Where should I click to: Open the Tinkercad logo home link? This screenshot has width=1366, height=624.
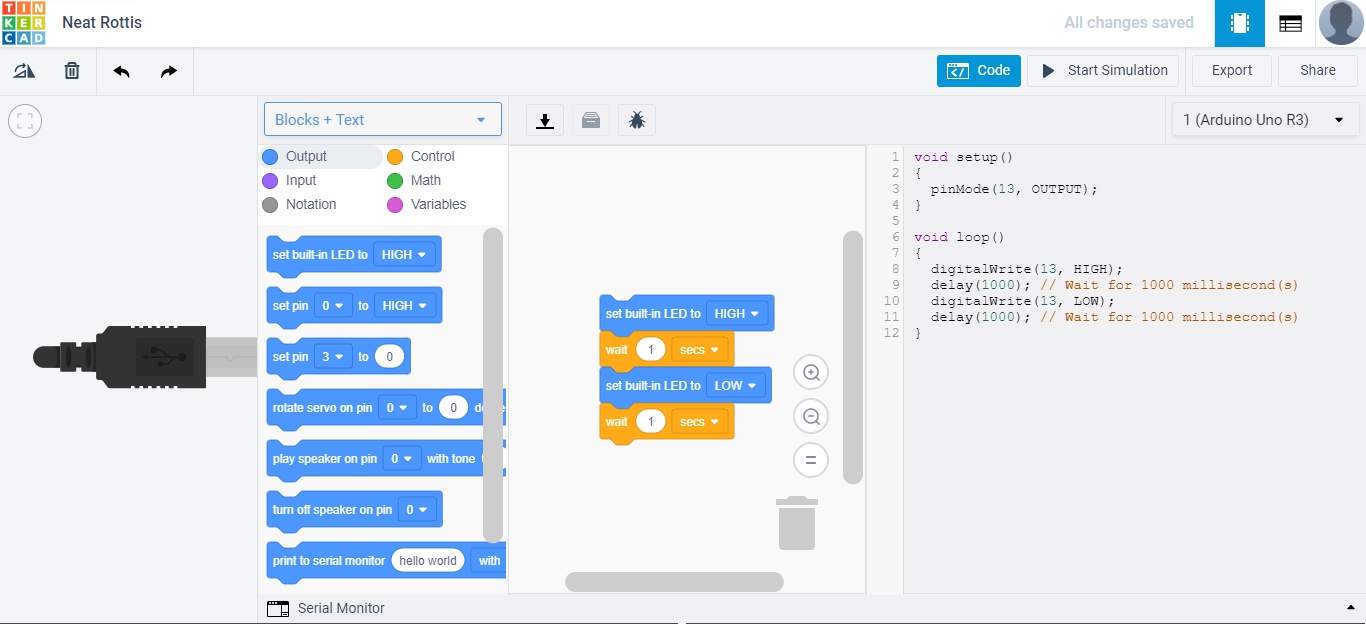coord(23,23)
